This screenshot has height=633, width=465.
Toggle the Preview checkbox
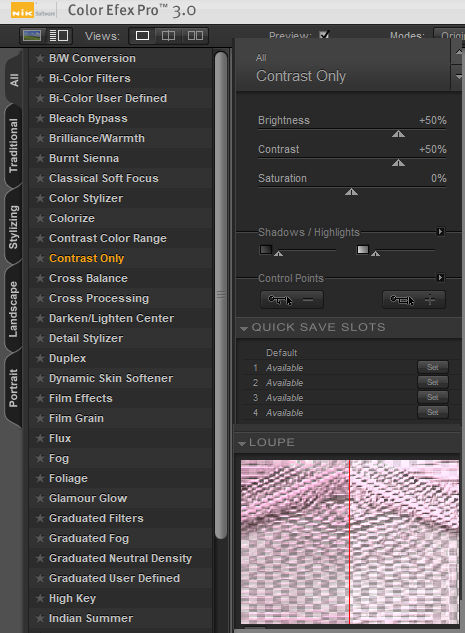point(324,35)
